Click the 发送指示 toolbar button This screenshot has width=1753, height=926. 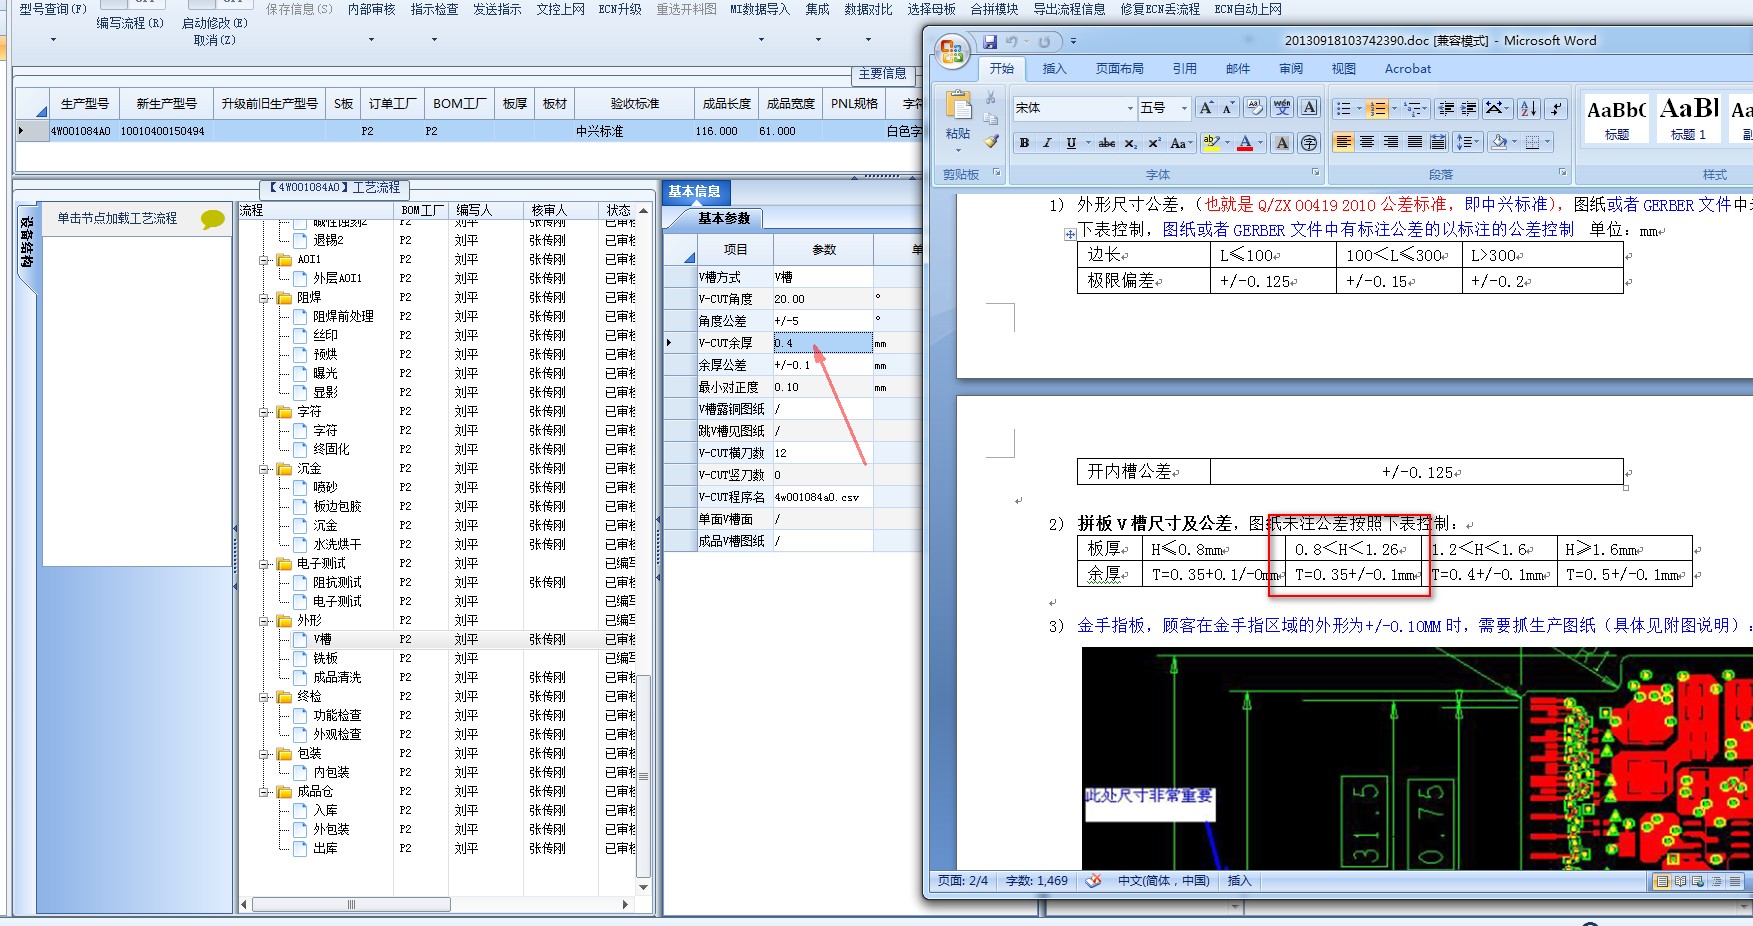(x=497, y=9)
